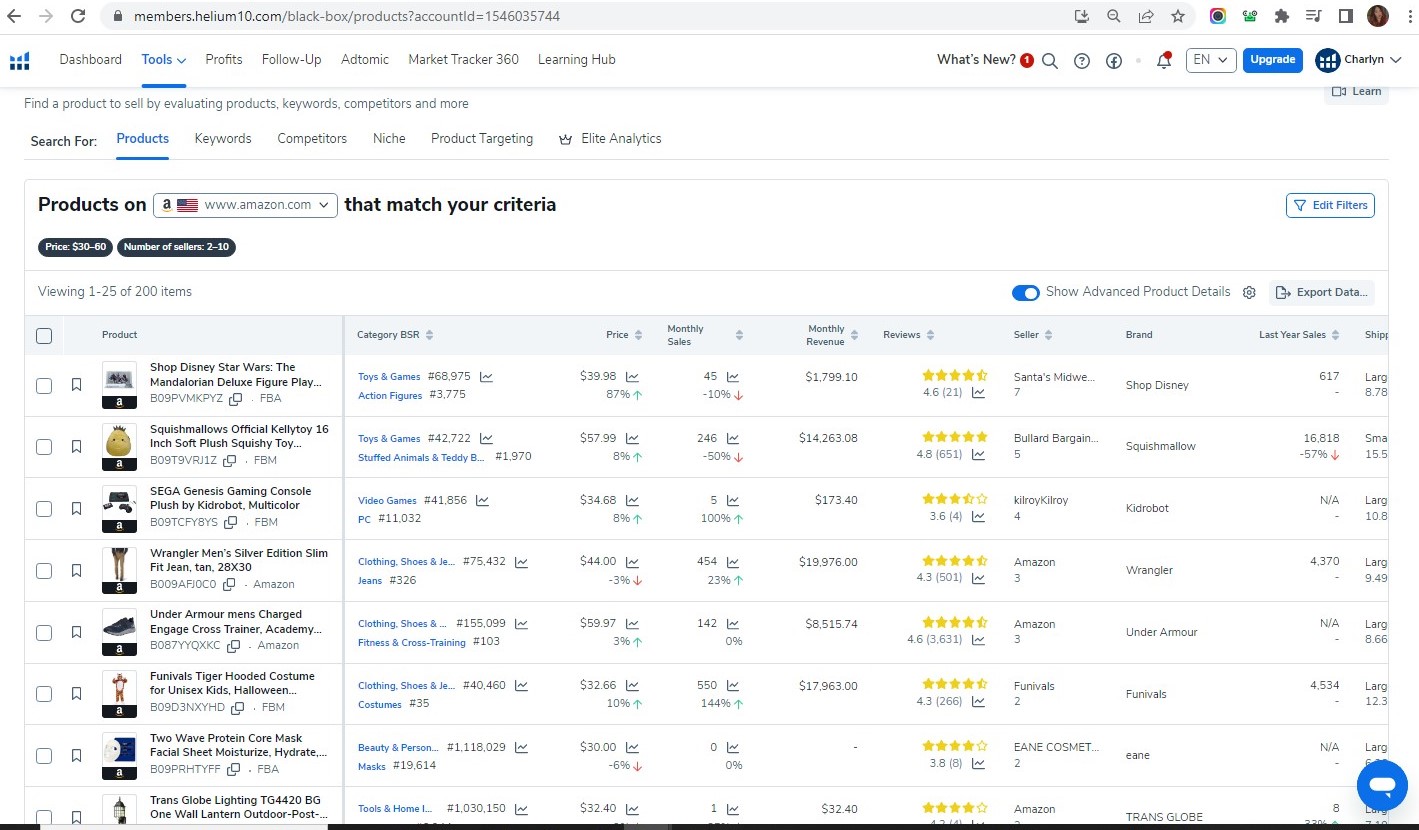The width and height of the screenshot is (1419, 830).
Task: Switch to the Keywords search tab
Action: (223, 139)
